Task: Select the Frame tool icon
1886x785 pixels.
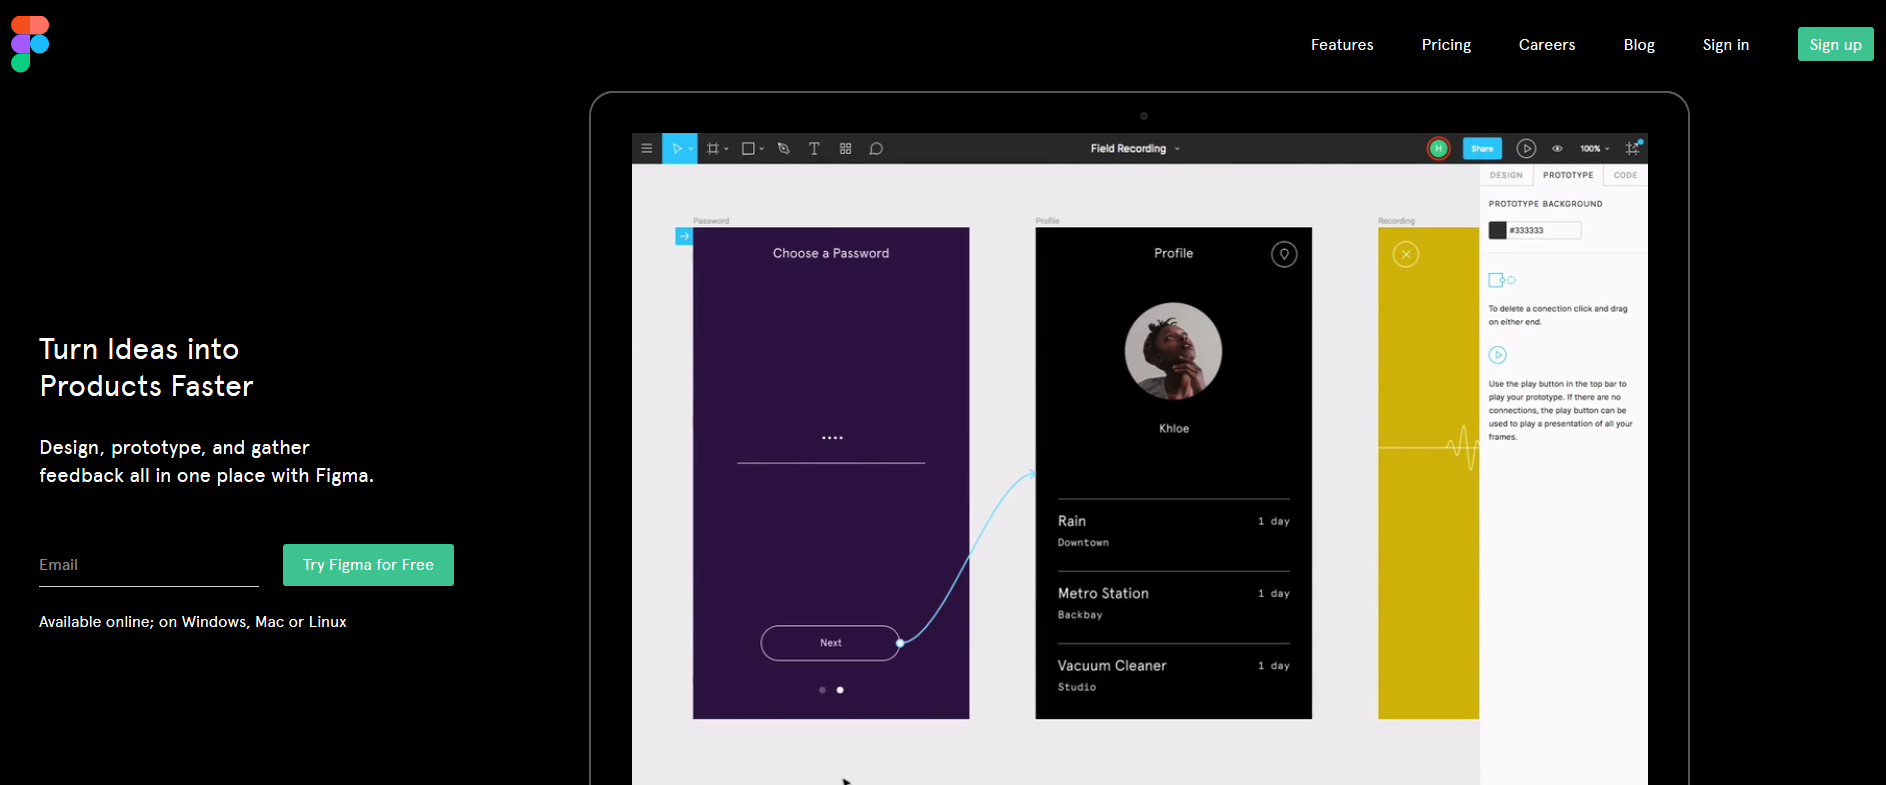Action: pyautogui.click(x=713, y=149)
